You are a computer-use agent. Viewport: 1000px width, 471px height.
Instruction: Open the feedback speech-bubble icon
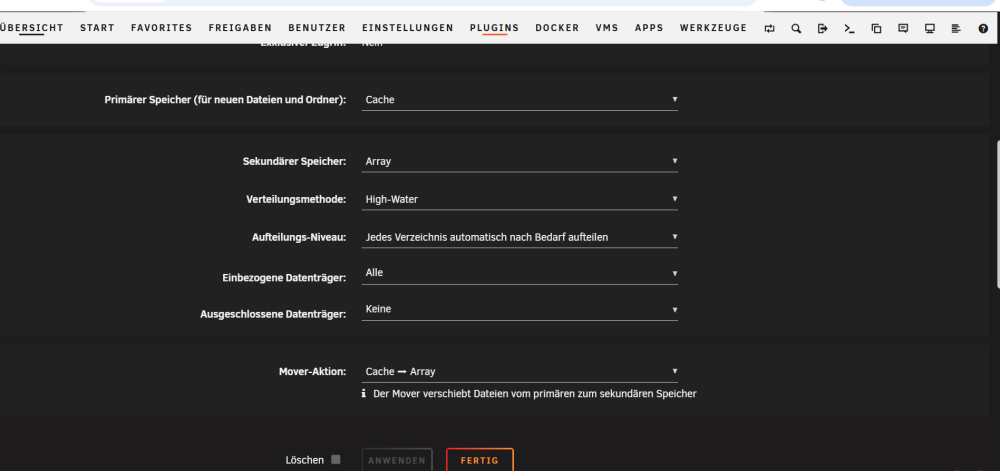tap(903, 28)
